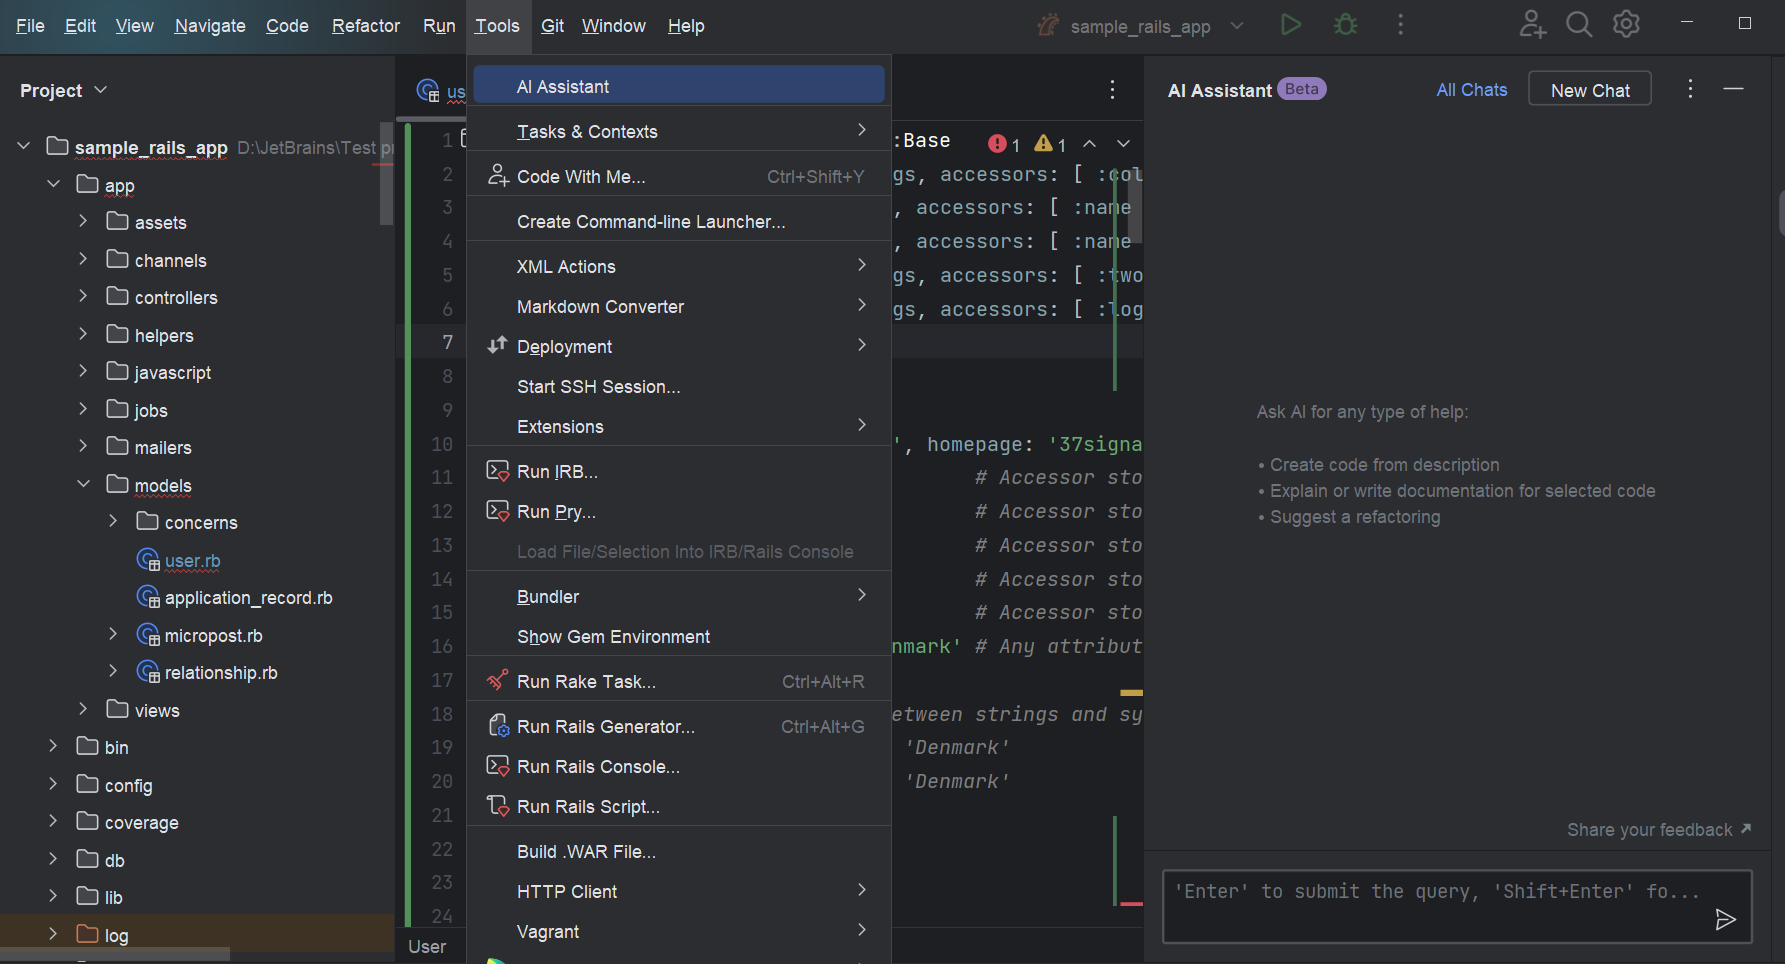Collapse the models folder
The width and height of the screenshot is (1785, 964).
[x=83, y=484]
